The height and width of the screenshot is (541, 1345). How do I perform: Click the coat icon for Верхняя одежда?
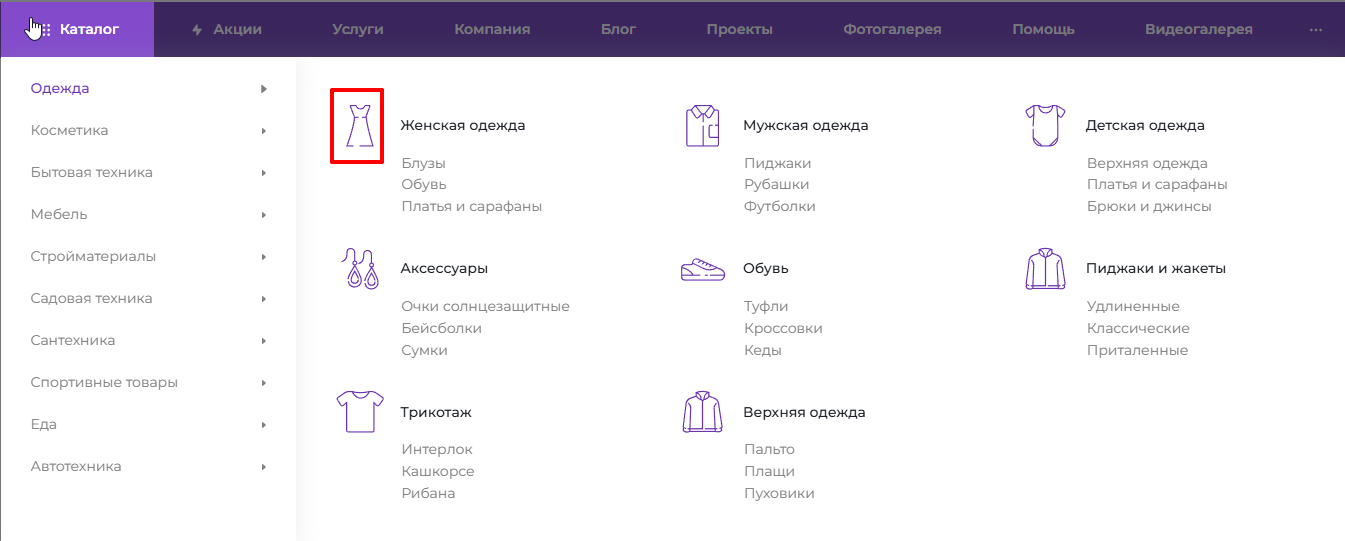pos(702,412)
